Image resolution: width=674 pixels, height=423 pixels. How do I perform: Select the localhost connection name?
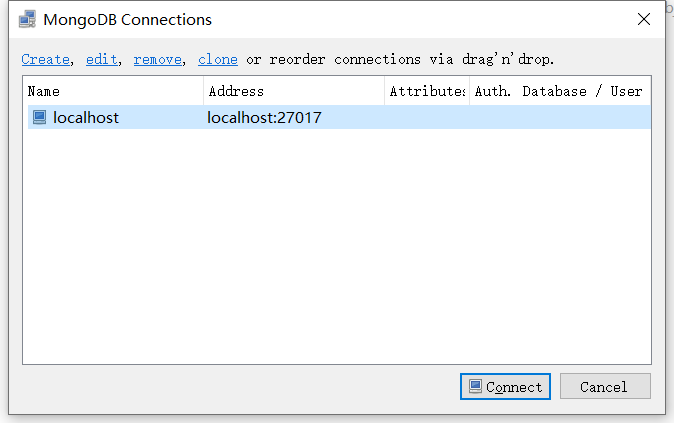pyautogui.click(x=85, y=117)
